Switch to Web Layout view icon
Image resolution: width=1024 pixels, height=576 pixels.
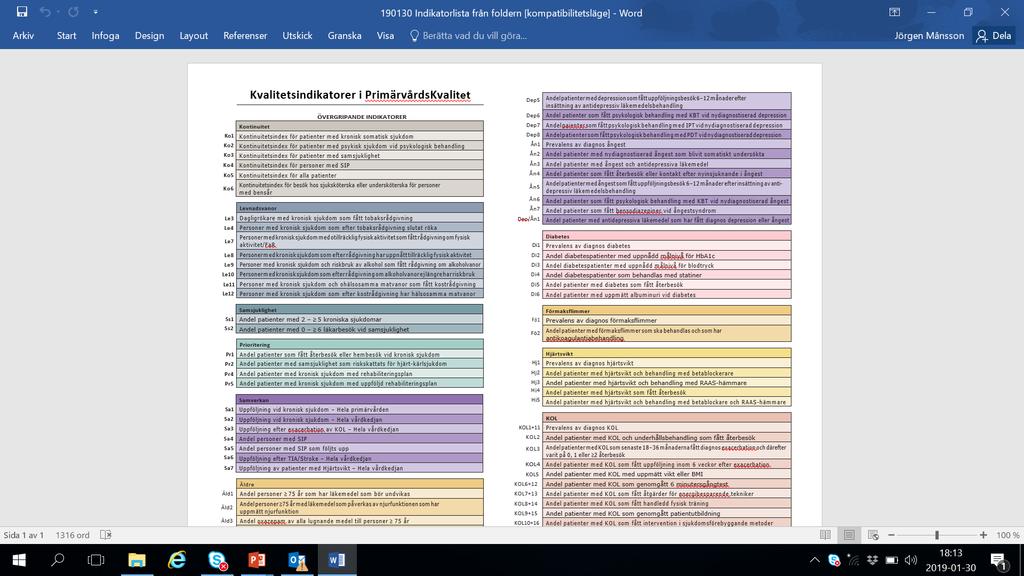pos(873,535)
